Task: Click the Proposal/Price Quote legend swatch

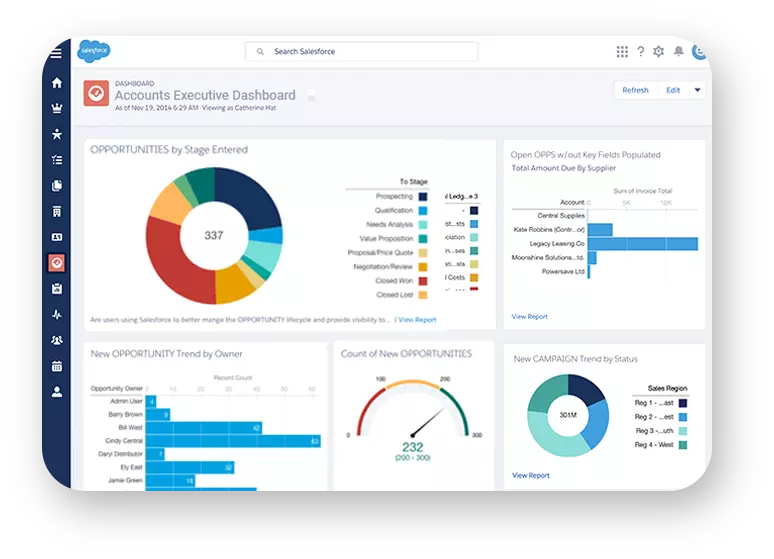Action: pos(423,253)
